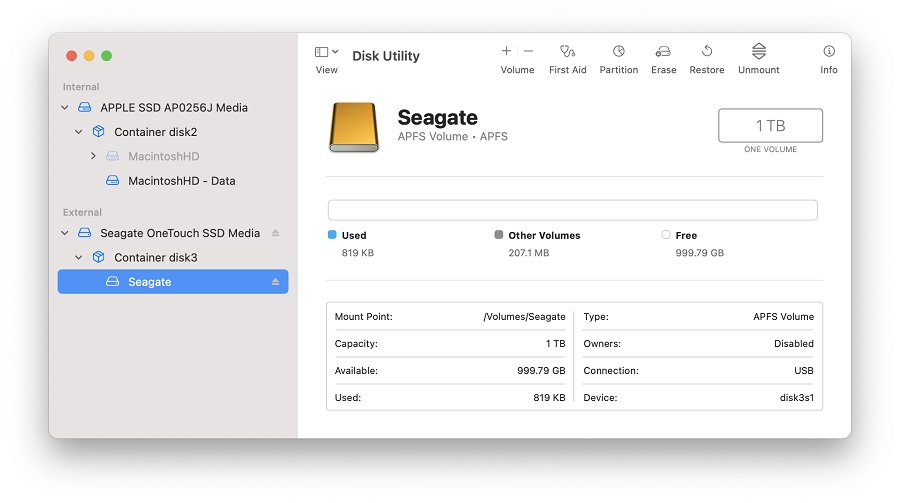Screen dimensions: 900x503
Task: Click the large yellow Seagate drive thumbnail
Action: pos(354,127)
